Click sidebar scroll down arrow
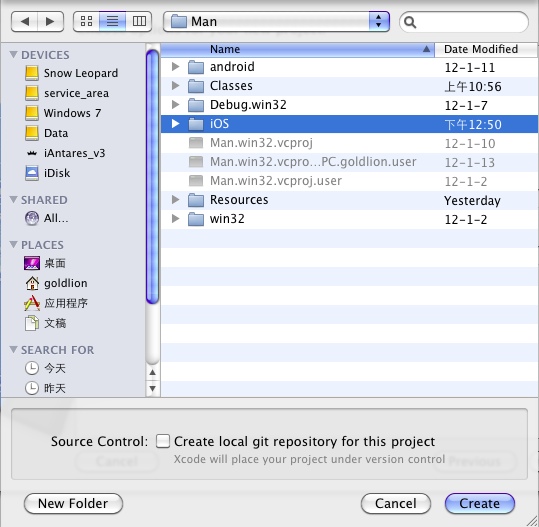Screen dimensions: 539x527 (153, 388)
